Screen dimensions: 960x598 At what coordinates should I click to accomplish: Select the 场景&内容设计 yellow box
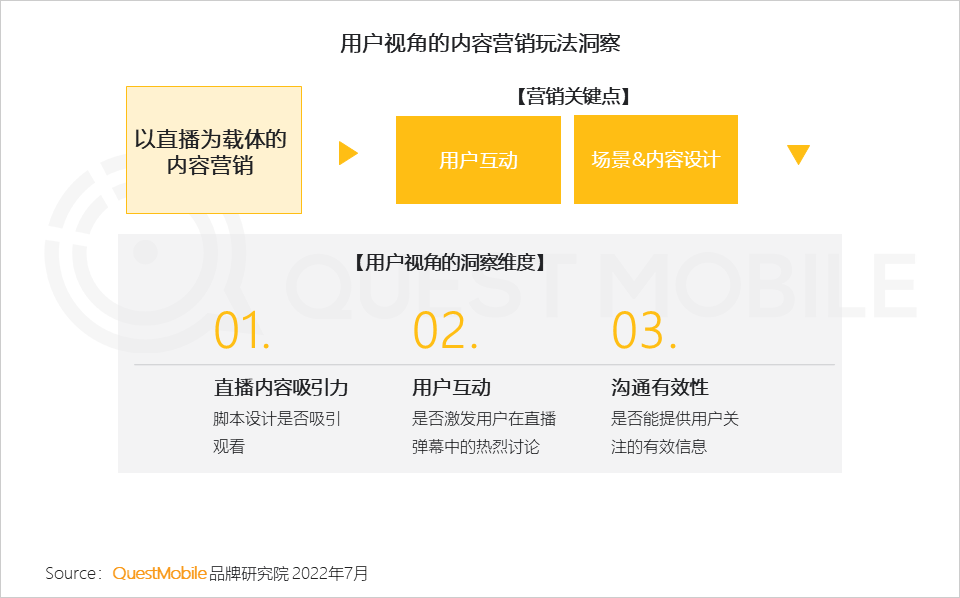pos(655,159)
